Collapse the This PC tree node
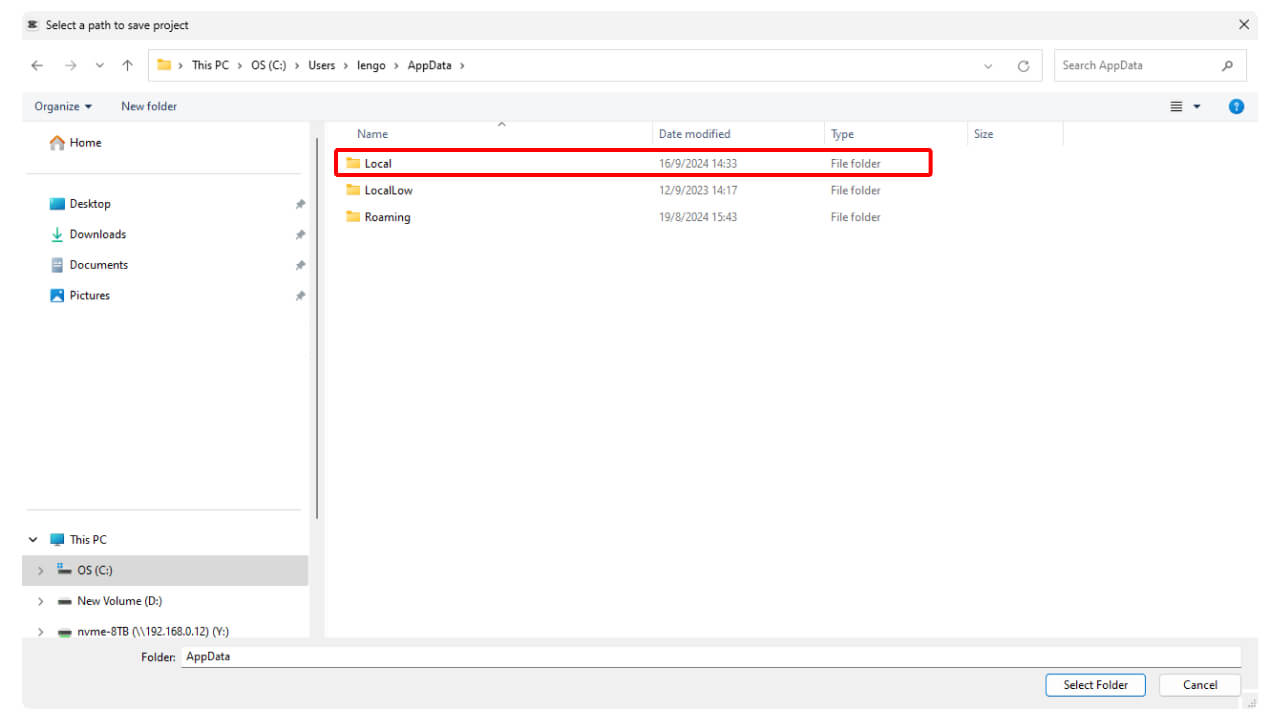The height and width of the screenshot is (720, 1280). [x=33, y=540]
